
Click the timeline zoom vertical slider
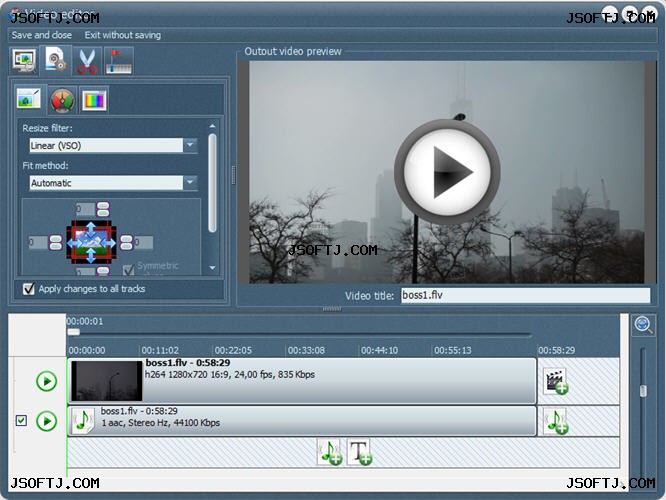(643, 391)
